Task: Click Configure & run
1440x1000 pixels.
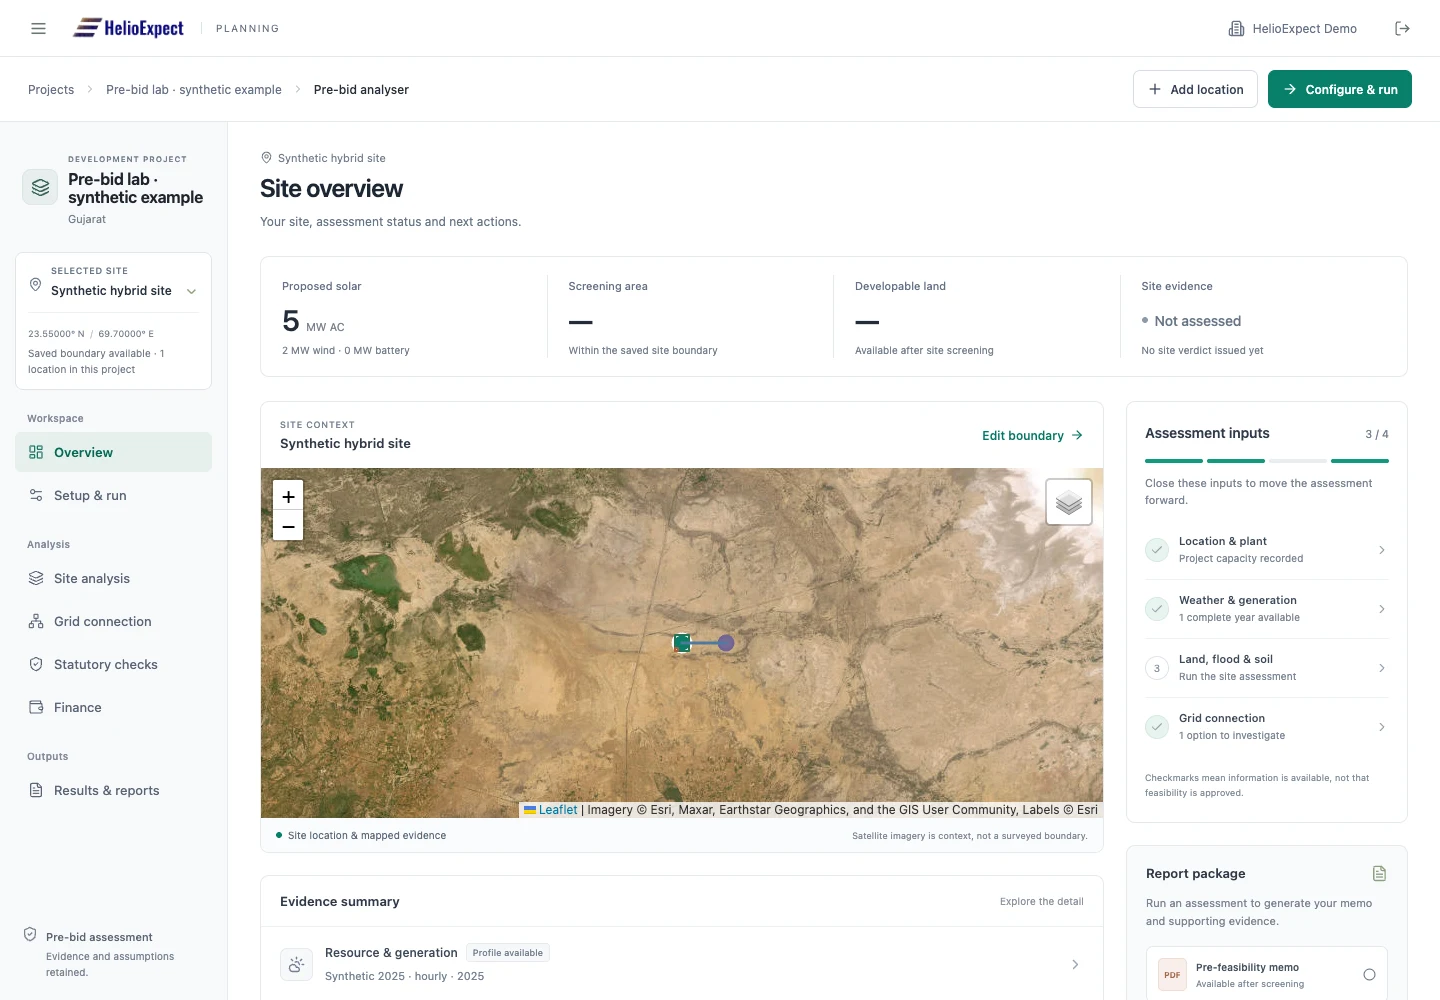Action: pyautogui.click(x=1340, y=89)
